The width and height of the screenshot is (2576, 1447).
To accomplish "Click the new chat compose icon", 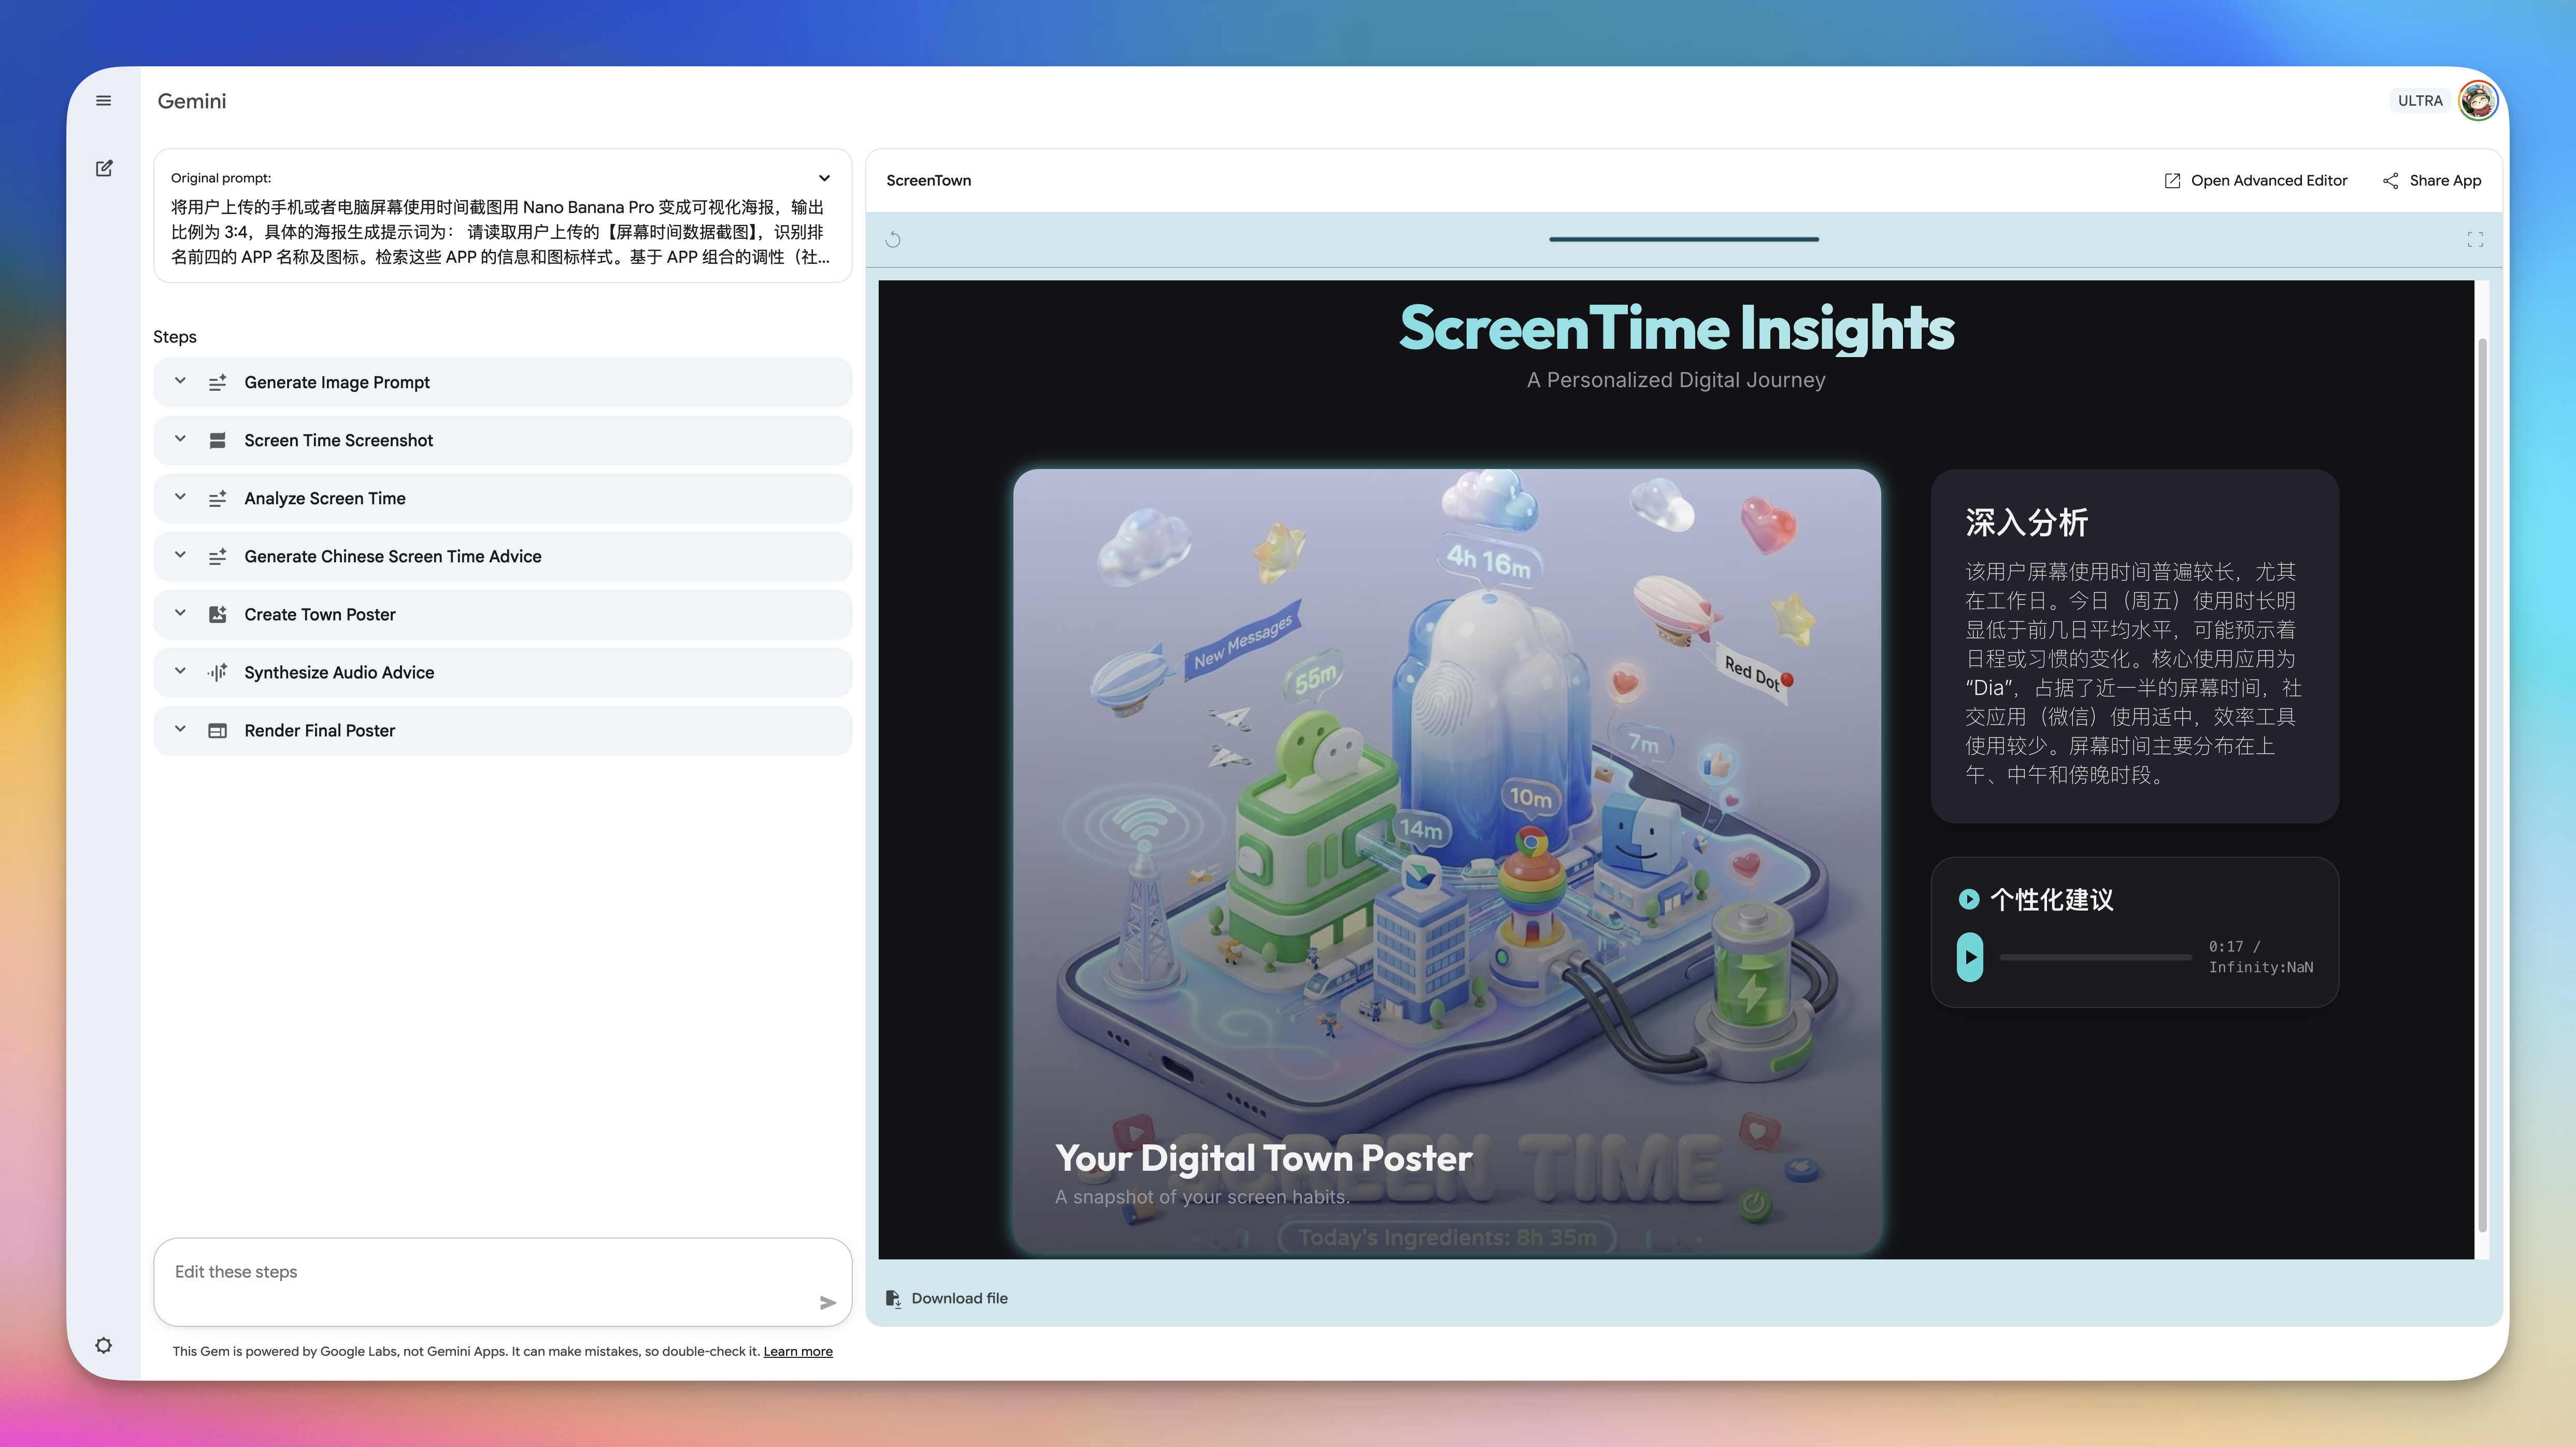I will pos(104,168).
